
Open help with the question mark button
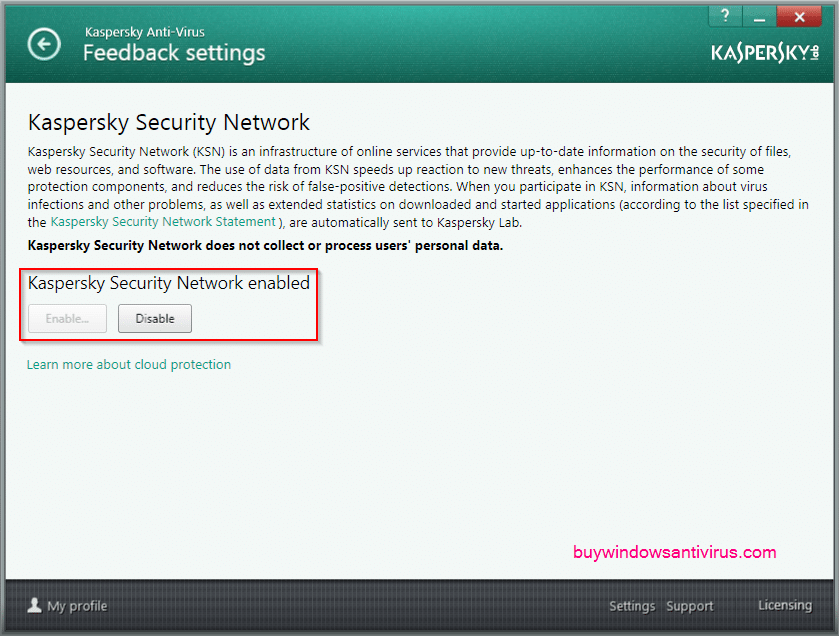pos(724,16)
